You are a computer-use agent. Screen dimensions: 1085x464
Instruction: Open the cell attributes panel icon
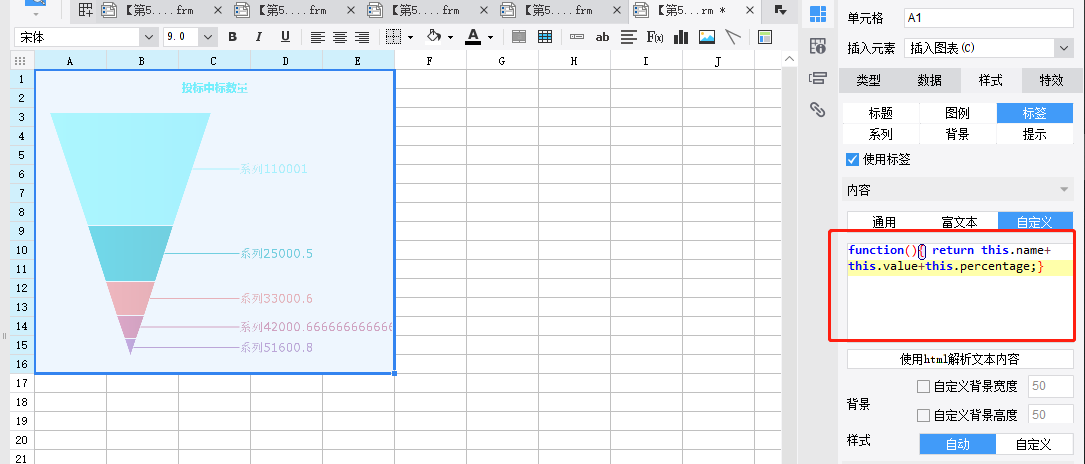[x=818, y=46]
